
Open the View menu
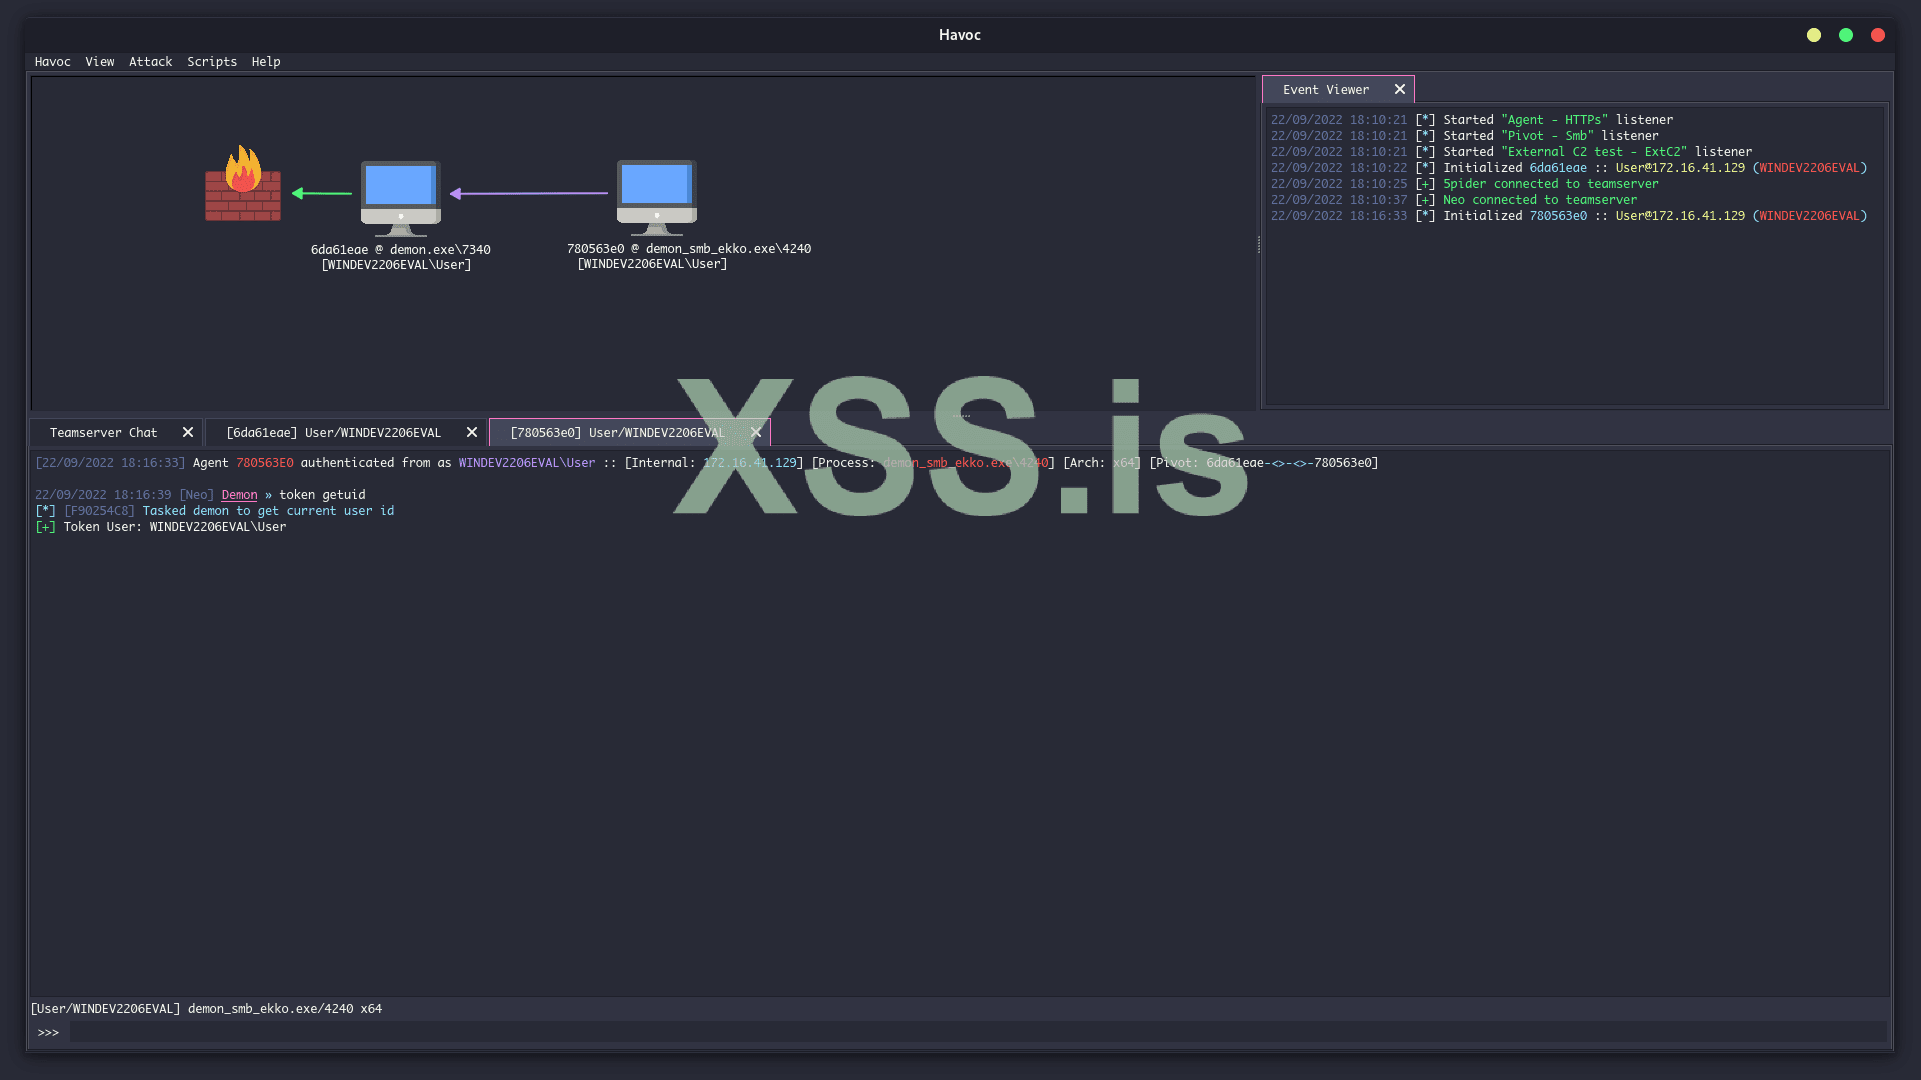point(99,62)
